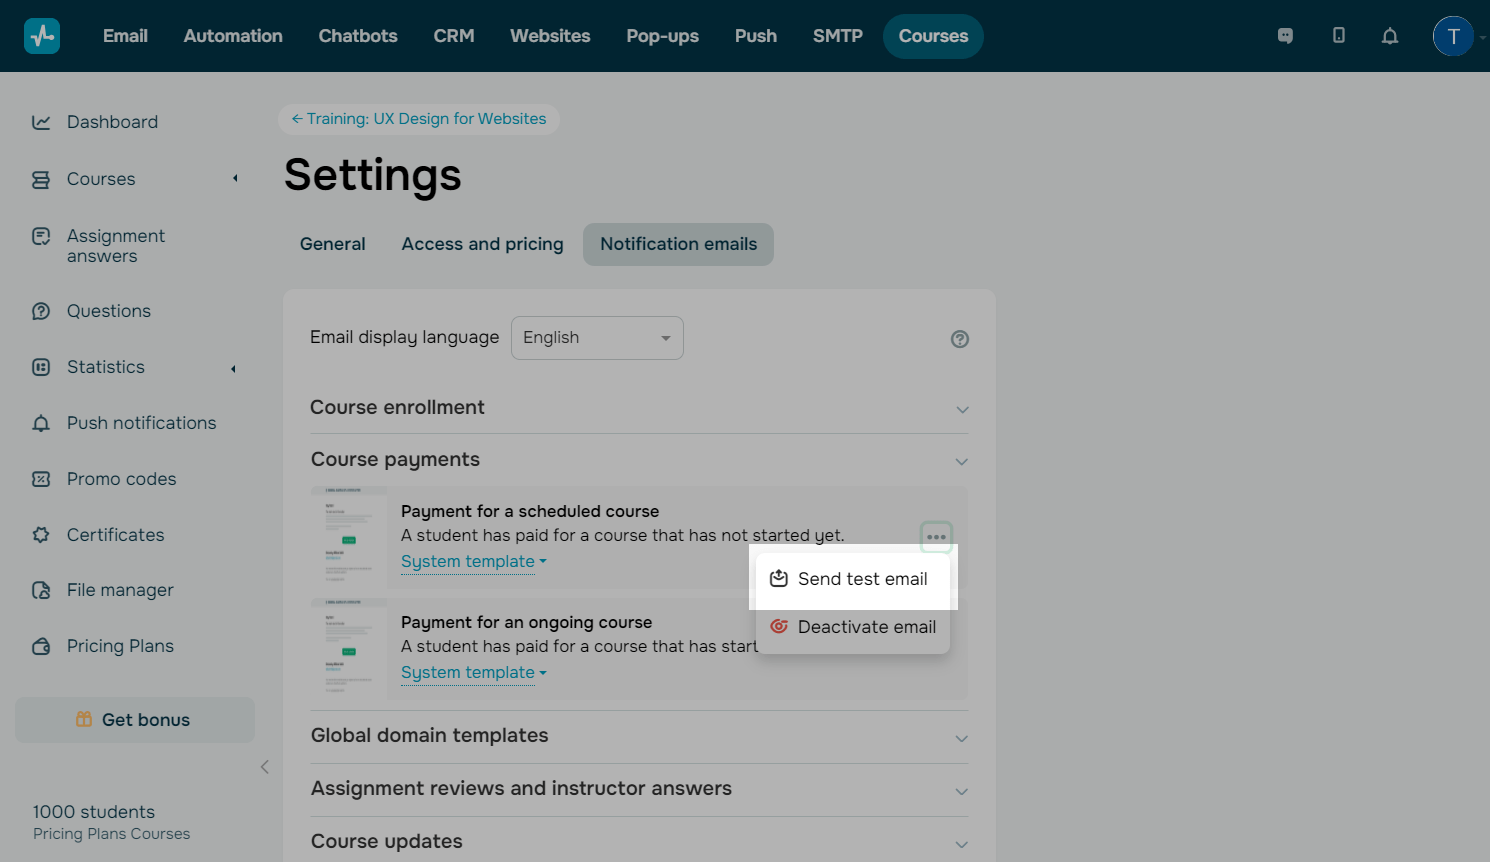Open three-dots menu for scheduled course payment
The height and width of the screenshot is (862, 1490).
[x=936, y=537]
